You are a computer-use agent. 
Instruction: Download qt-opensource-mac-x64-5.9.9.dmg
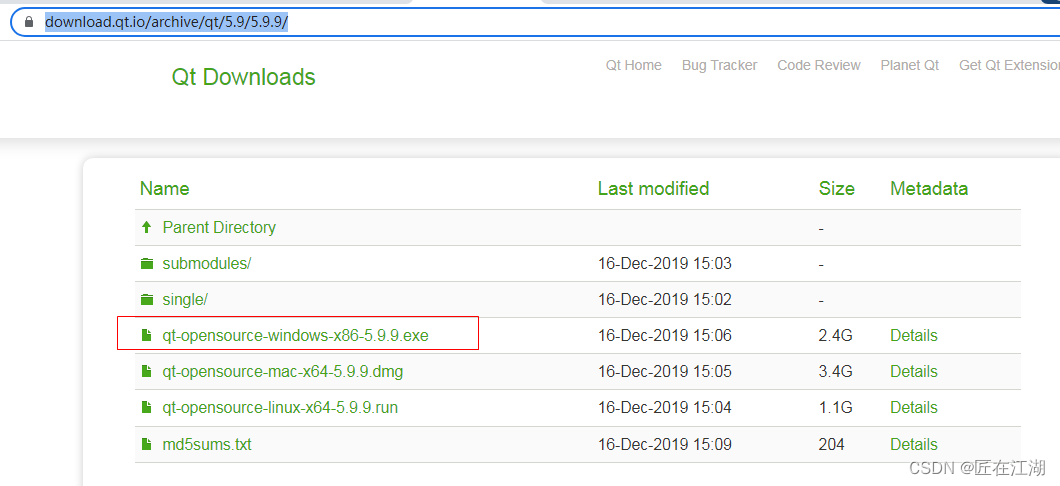pos(283,371)
